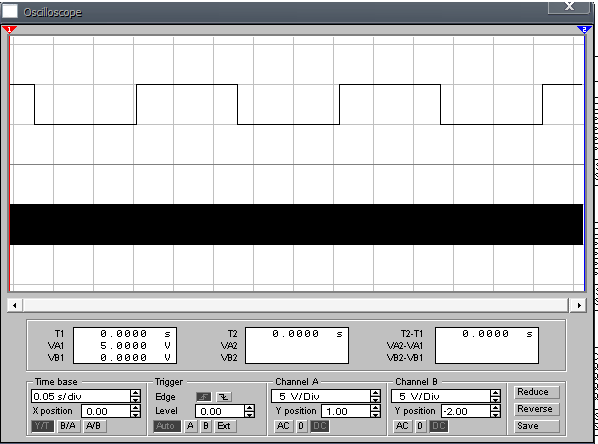Switch to A/B display mode
The height and width of the screenshot is (444, 598).
pos(94,426)
